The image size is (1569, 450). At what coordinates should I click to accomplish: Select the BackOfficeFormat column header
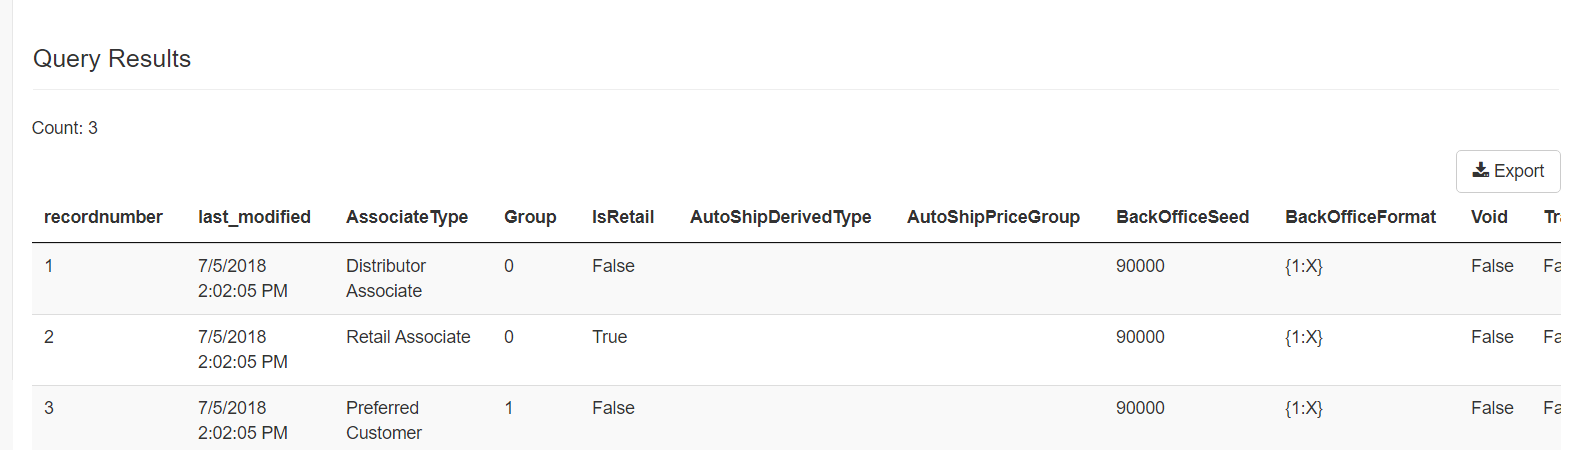point(1360,217)
